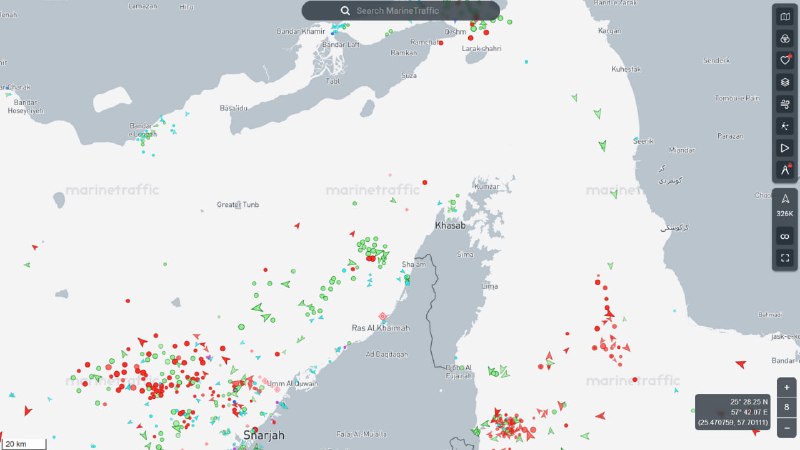Zoom in with the plus button
This screenshot has height=450, width=800.
[786, 388]
